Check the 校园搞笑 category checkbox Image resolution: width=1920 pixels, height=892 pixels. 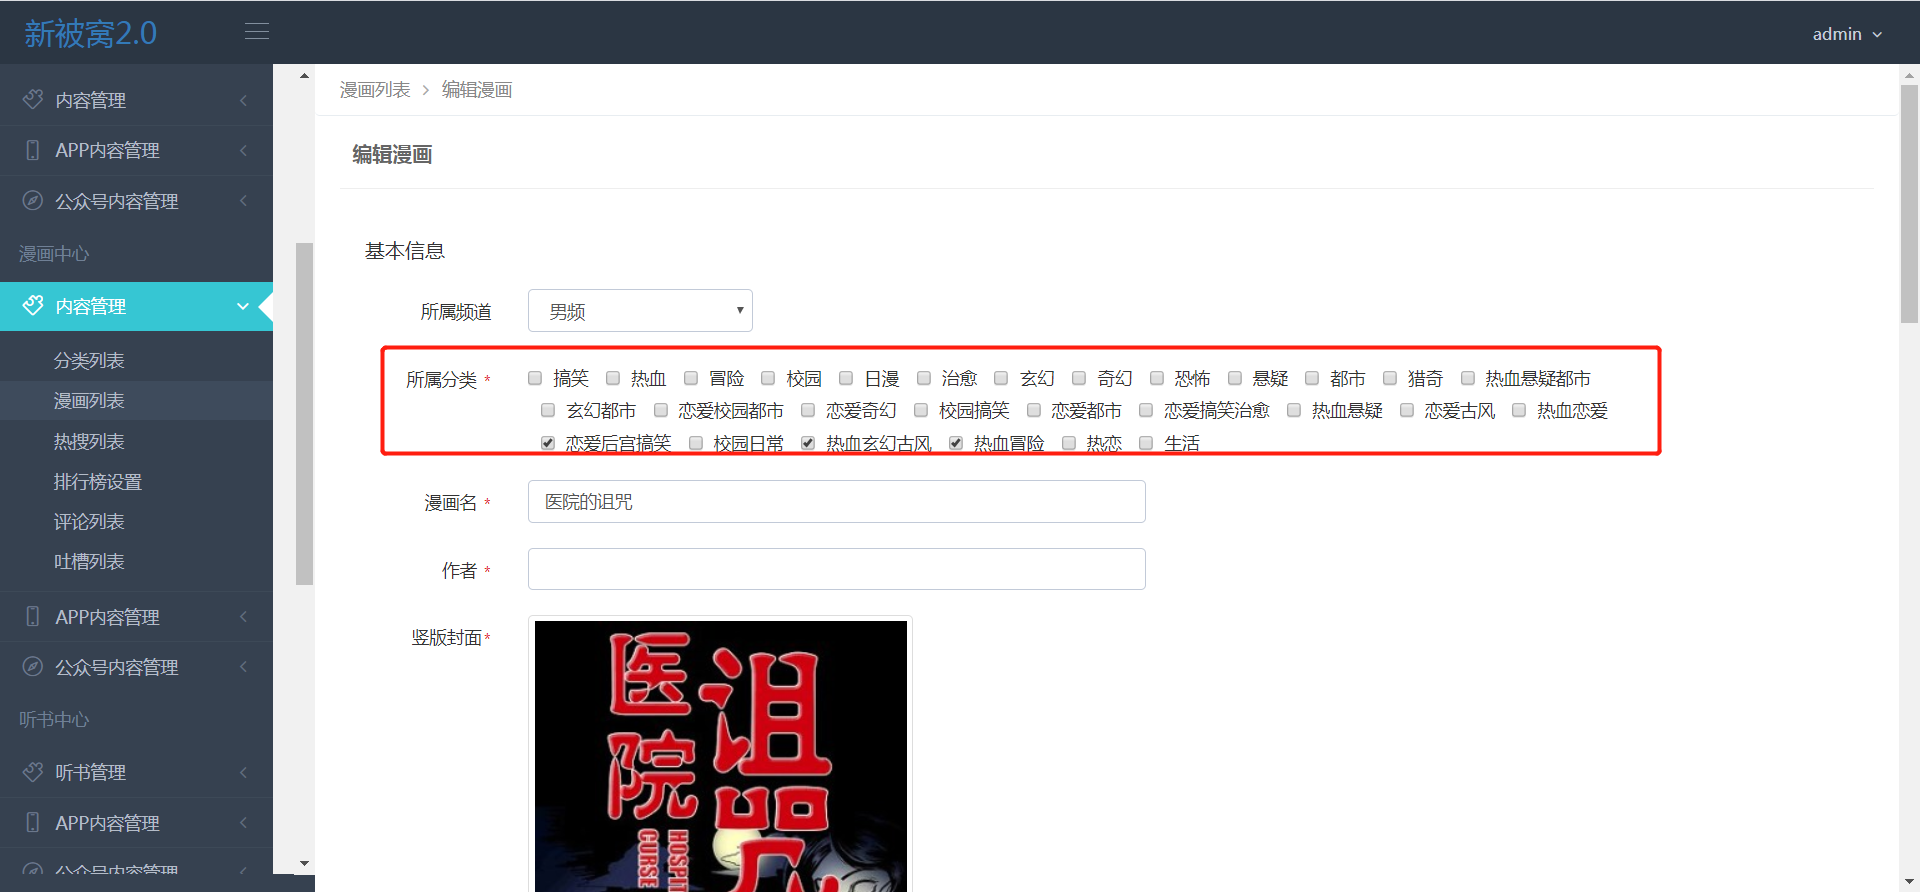[921, 410]
